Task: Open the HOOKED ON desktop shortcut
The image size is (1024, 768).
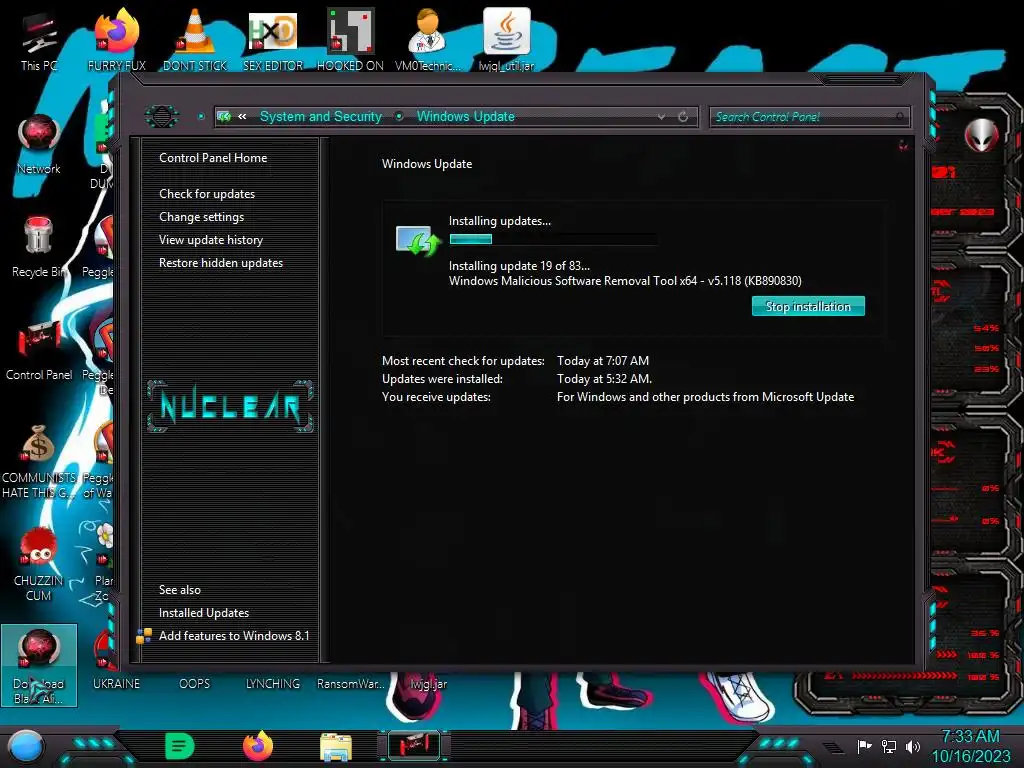Action: click(350, 40)
